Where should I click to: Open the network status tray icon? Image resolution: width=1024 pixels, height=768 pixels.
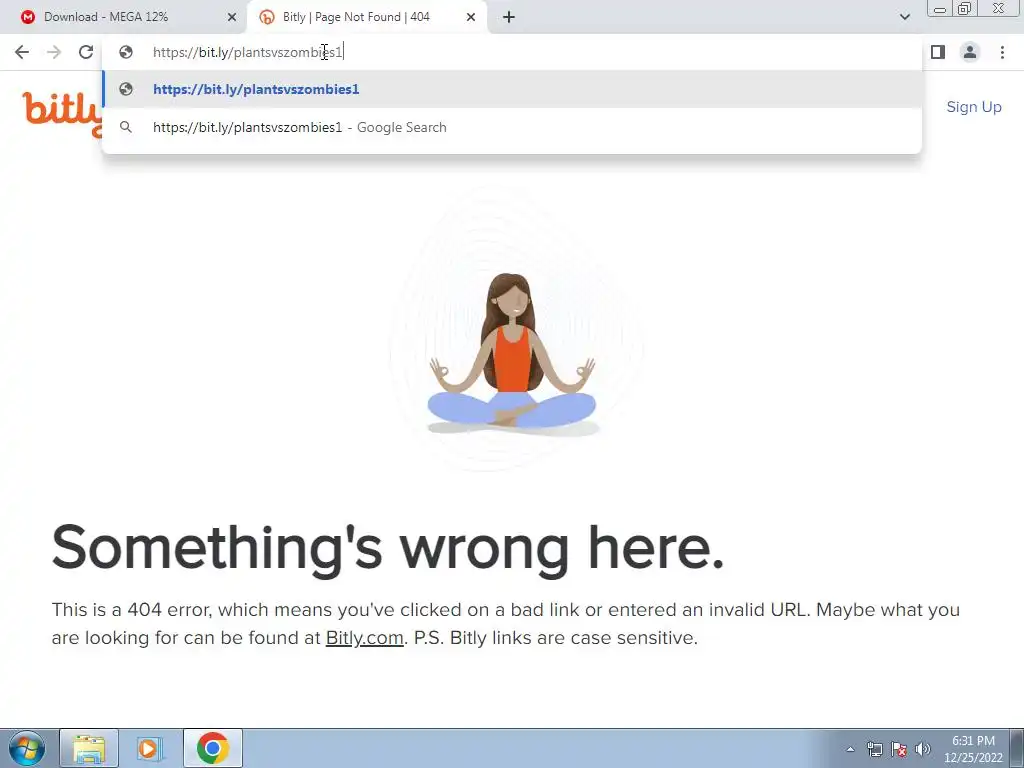[874, 749]
